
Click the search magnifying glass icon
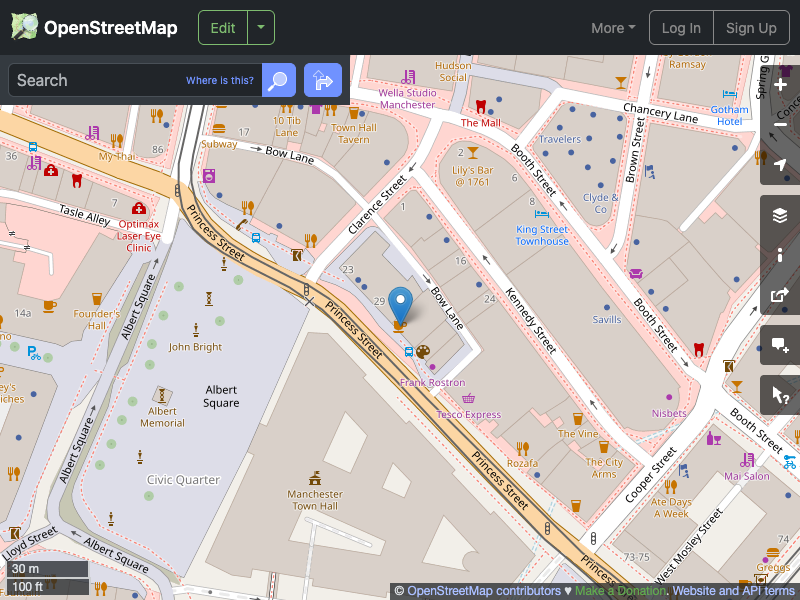click(x=278, y=80)
